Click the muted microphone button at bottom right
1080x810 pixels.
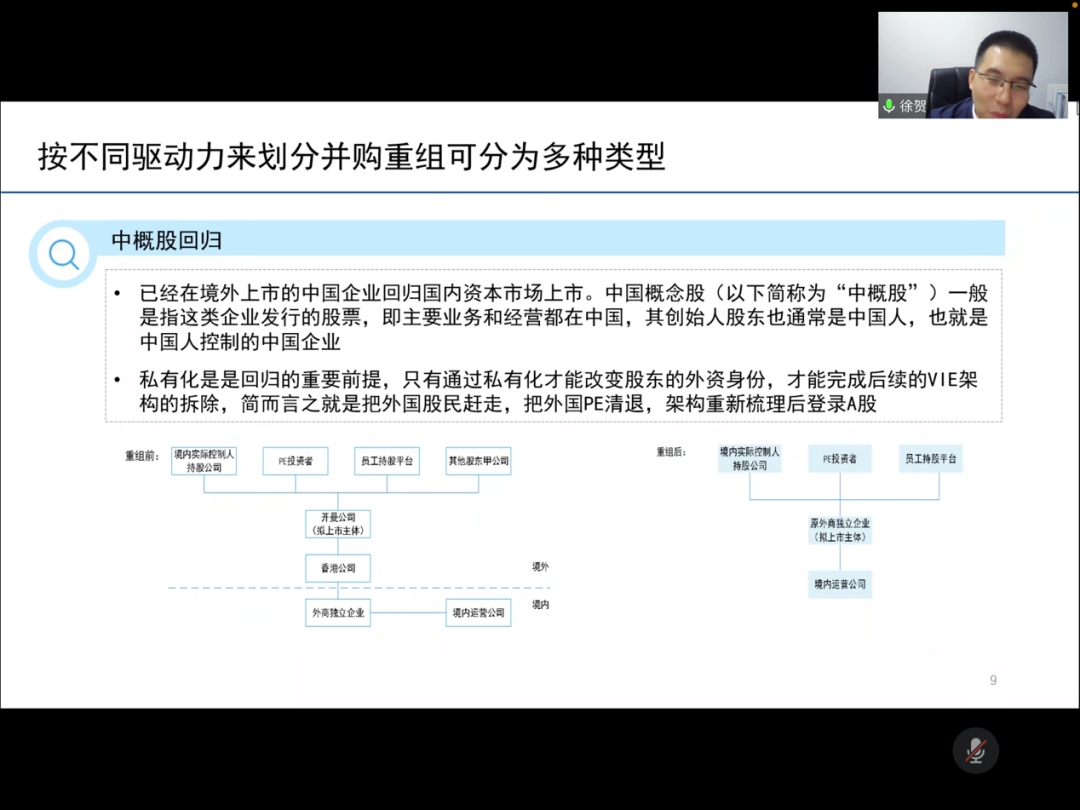click(975, 751)
